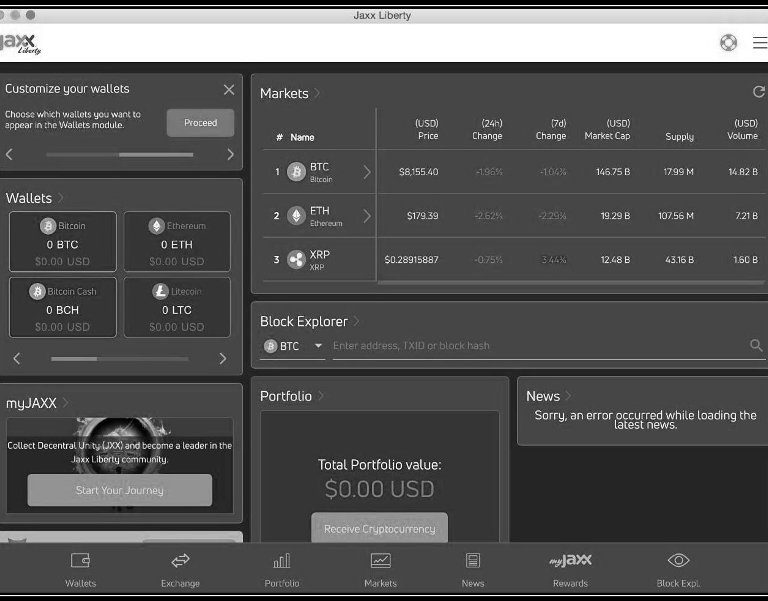This screenshot has width=768, height=601.
Task: Expand the myJAXX section chevron
Action: [x=66, y=403]
